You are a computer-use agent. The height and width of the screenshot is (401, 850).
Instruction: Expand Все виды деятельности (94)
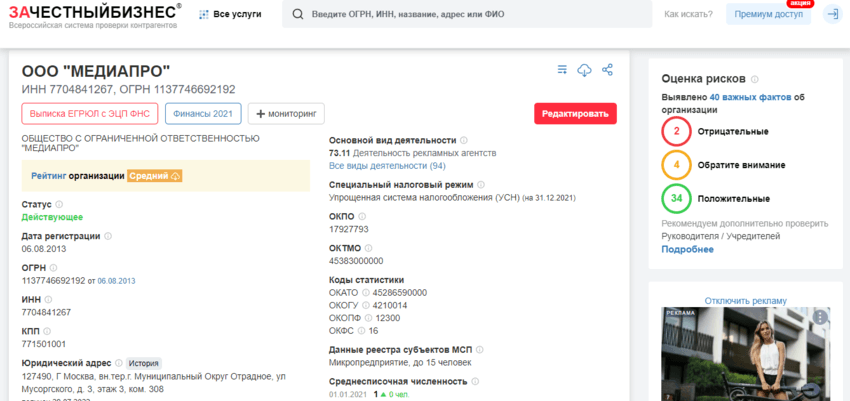(388, 165)
